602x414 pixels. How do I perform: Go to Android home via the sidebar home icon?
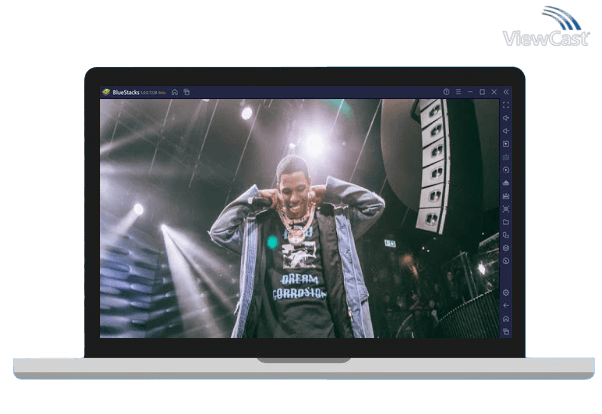506,319
